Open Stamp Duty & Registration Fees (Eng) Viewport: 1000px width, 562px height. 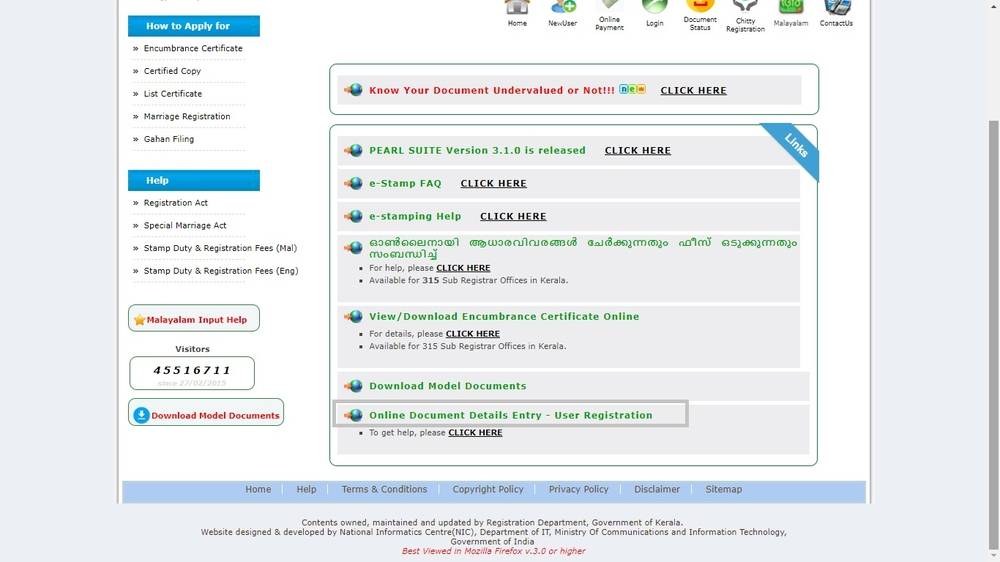tap(221, 271)
